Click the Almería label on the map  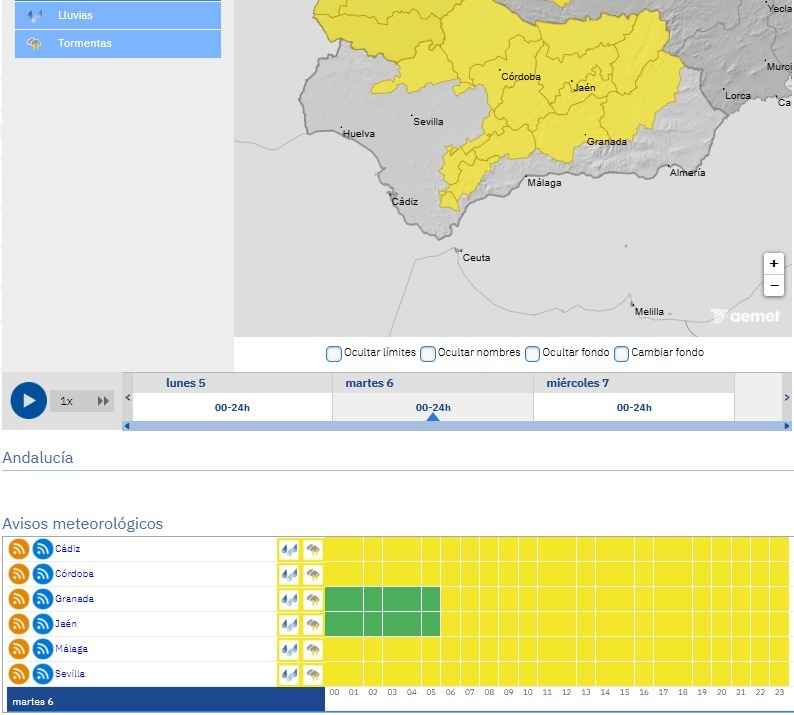point(687,173)
